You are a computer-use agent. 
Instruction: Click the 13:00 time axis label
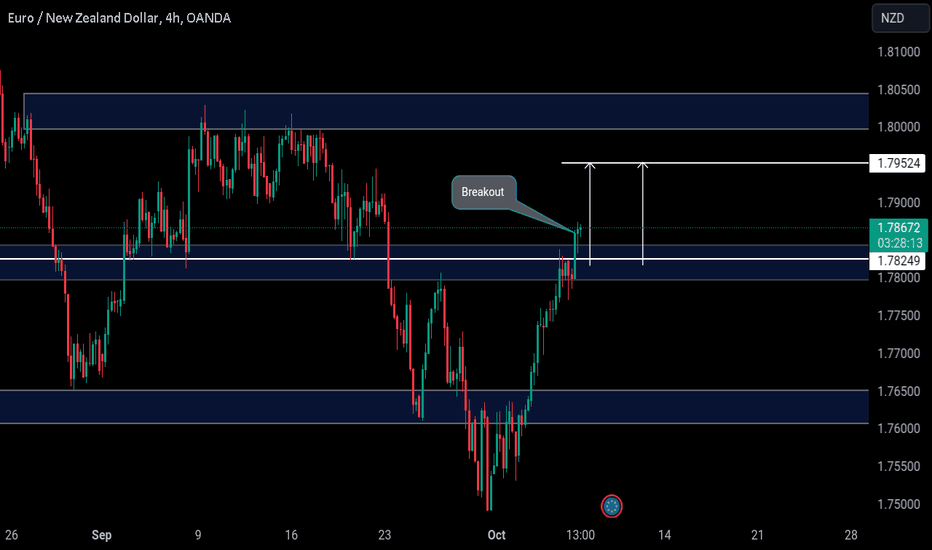click(580, 535)
